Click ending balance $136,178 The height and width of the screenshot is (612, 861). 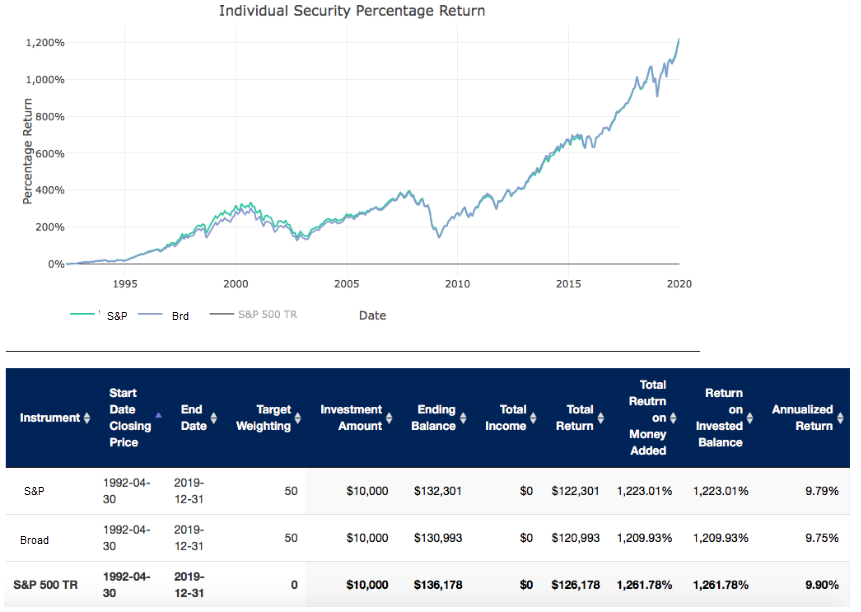438,585
